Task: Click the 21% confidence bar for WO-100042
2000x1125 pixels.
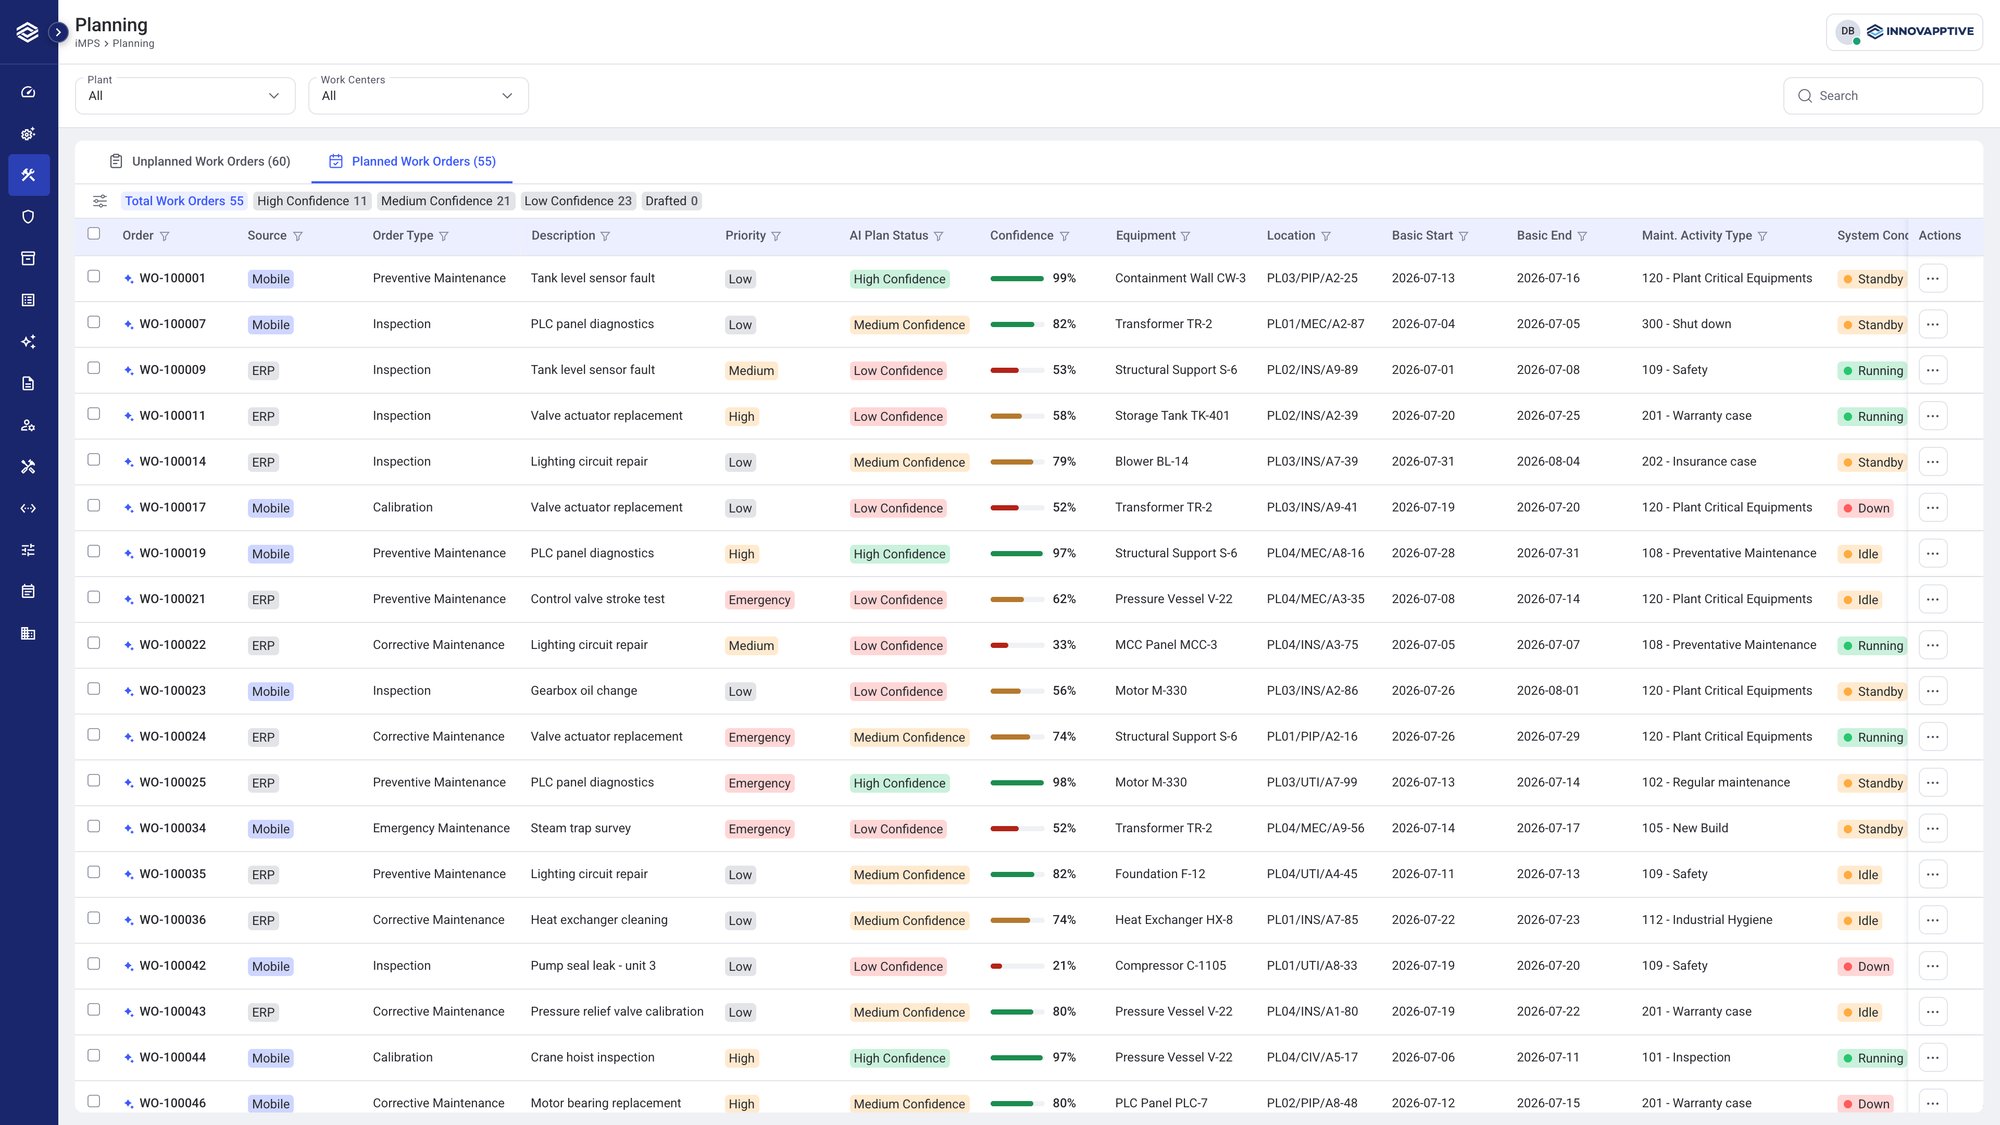Action: coord(1017,967)
